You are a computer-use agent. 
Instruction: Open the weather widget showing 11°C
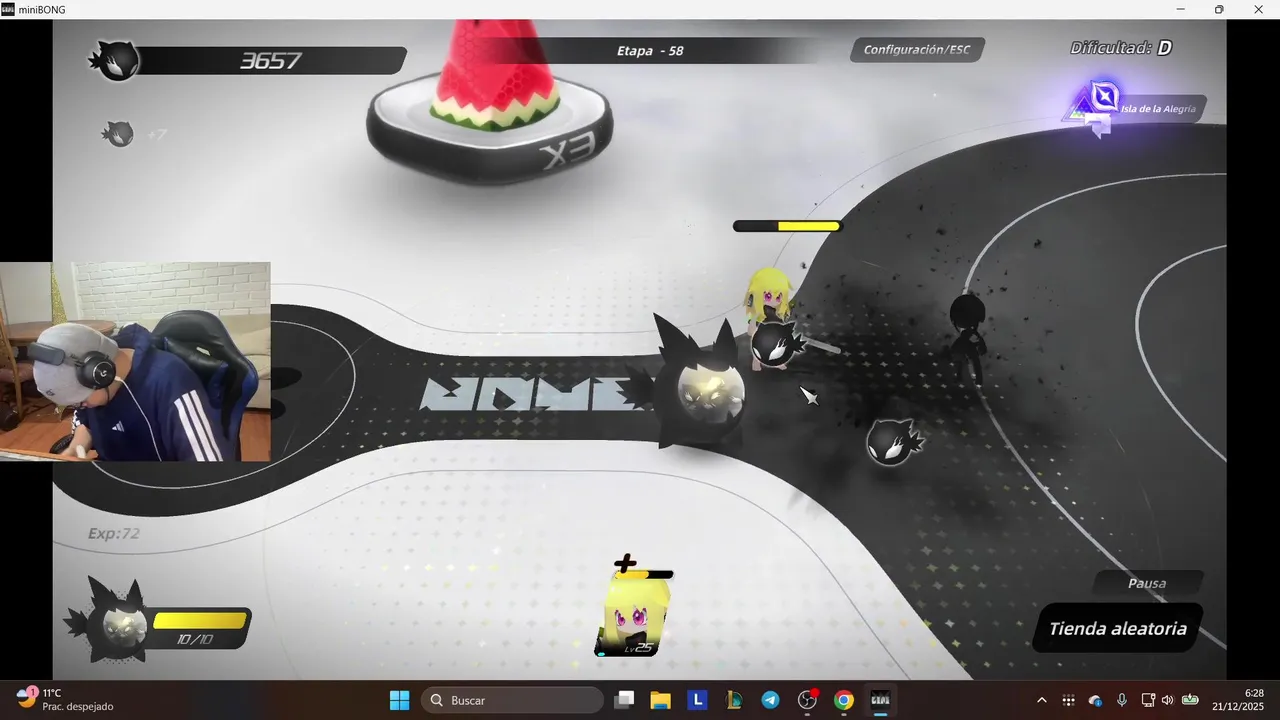[65, 700]
